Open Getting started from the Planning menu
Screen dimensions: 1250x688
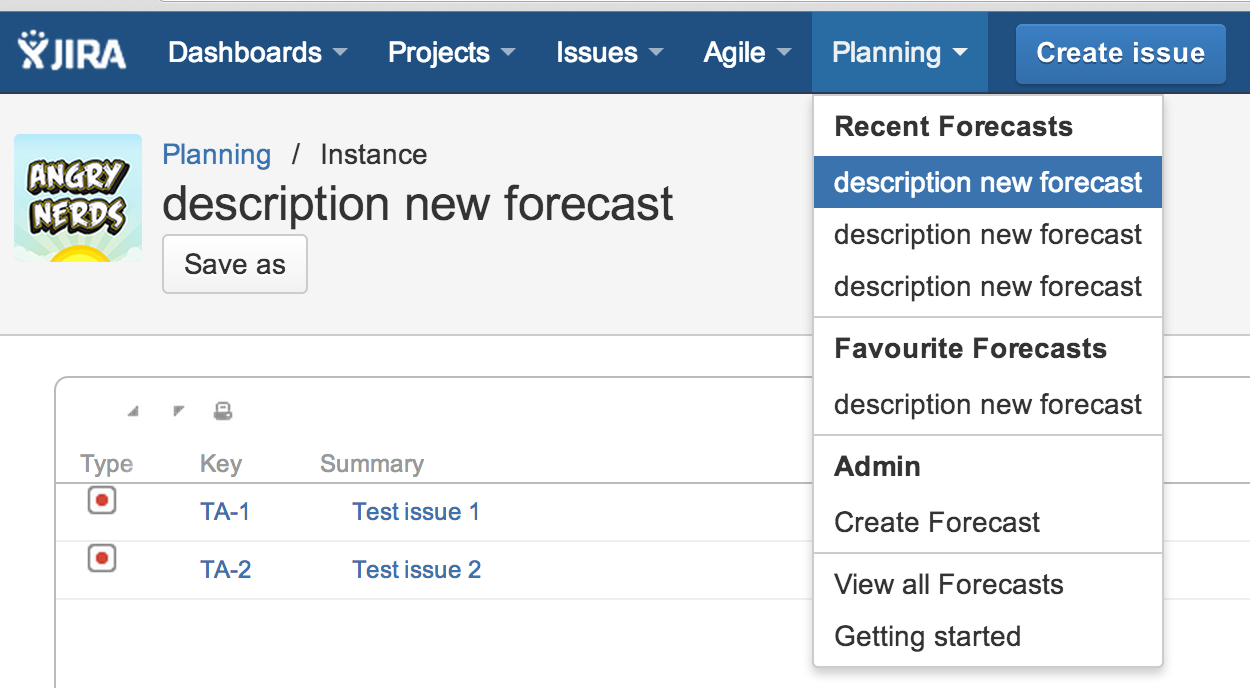point(988,636)
